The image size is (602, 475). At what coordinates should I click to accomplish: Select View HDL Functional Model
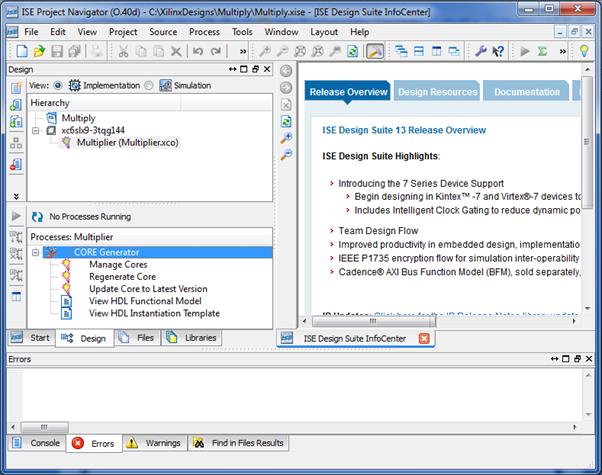(145, 301)
